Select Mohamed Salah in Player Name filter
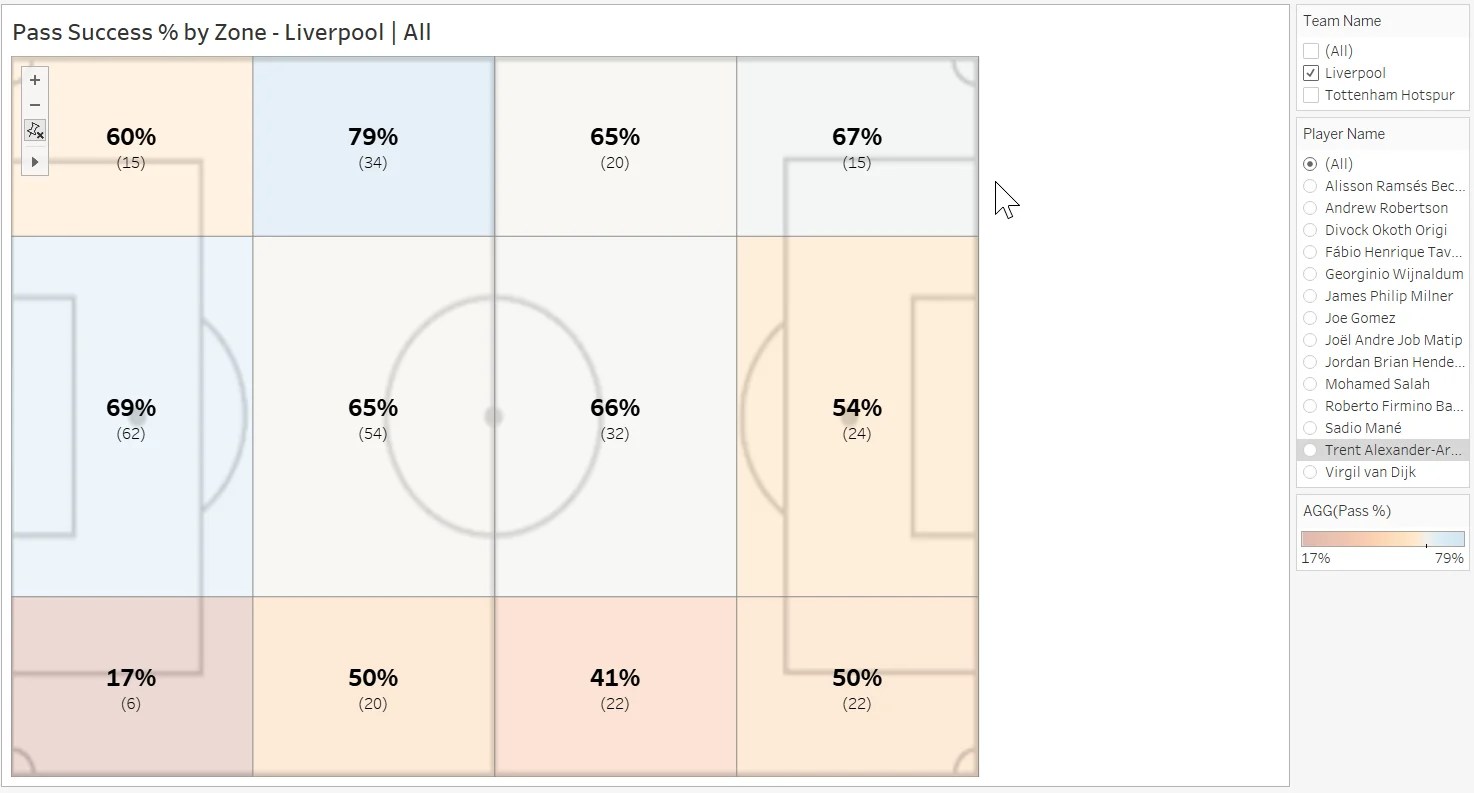This screenshot has width=1474, height=793. coord(1310,384)
